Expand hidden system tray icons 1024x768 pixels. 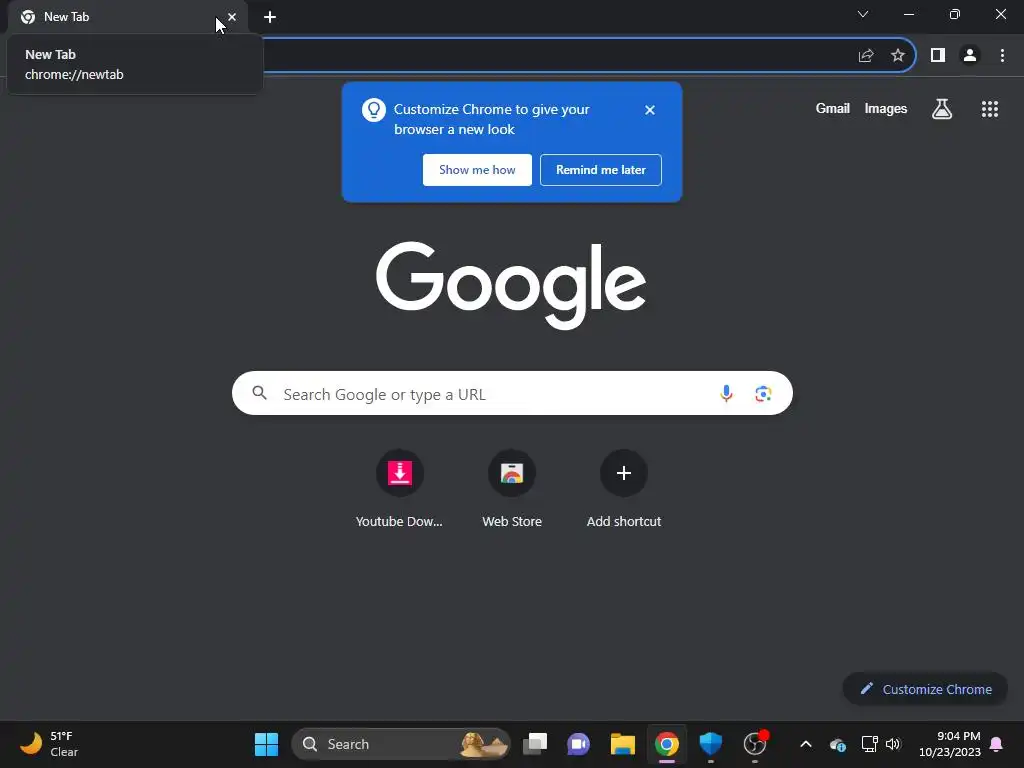click(806, 744)
